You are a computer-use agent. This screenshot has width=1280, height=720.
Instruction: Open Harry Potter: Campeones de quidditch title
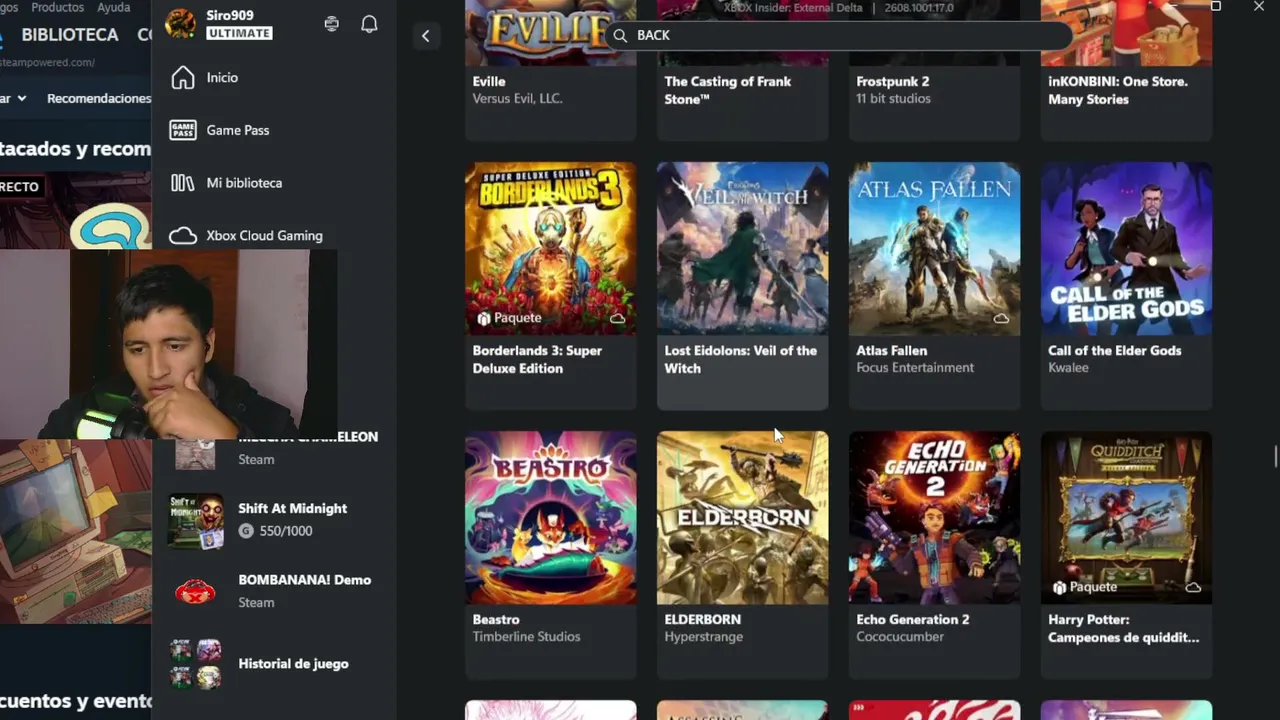tap(1123, 628)
